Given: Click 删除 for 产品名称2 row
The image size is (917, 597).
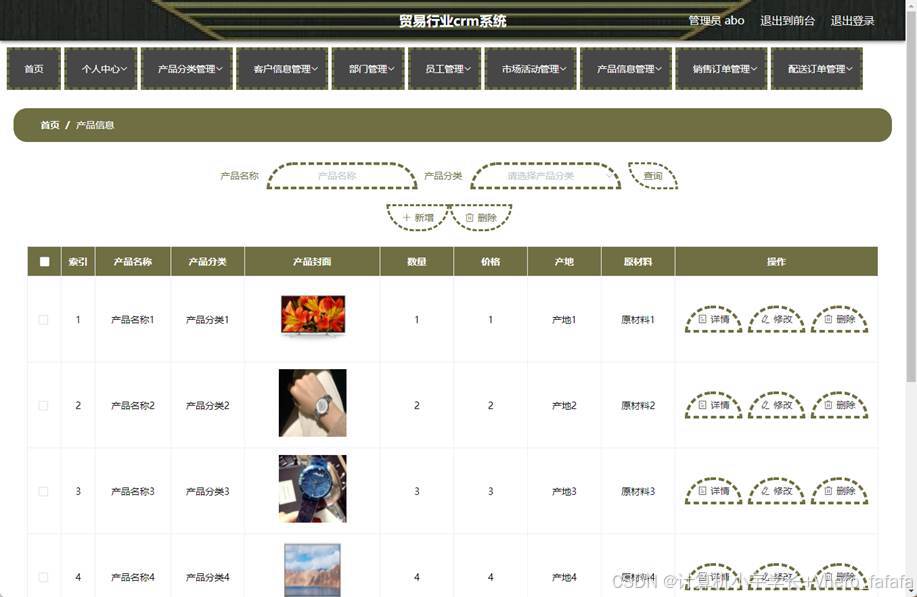Looking at the screenshot, I should pyautogui.click(x=840, y=405).
